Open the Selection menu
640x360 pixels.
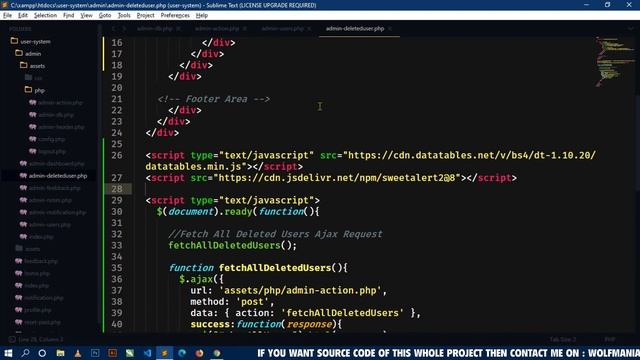(45, 16)
